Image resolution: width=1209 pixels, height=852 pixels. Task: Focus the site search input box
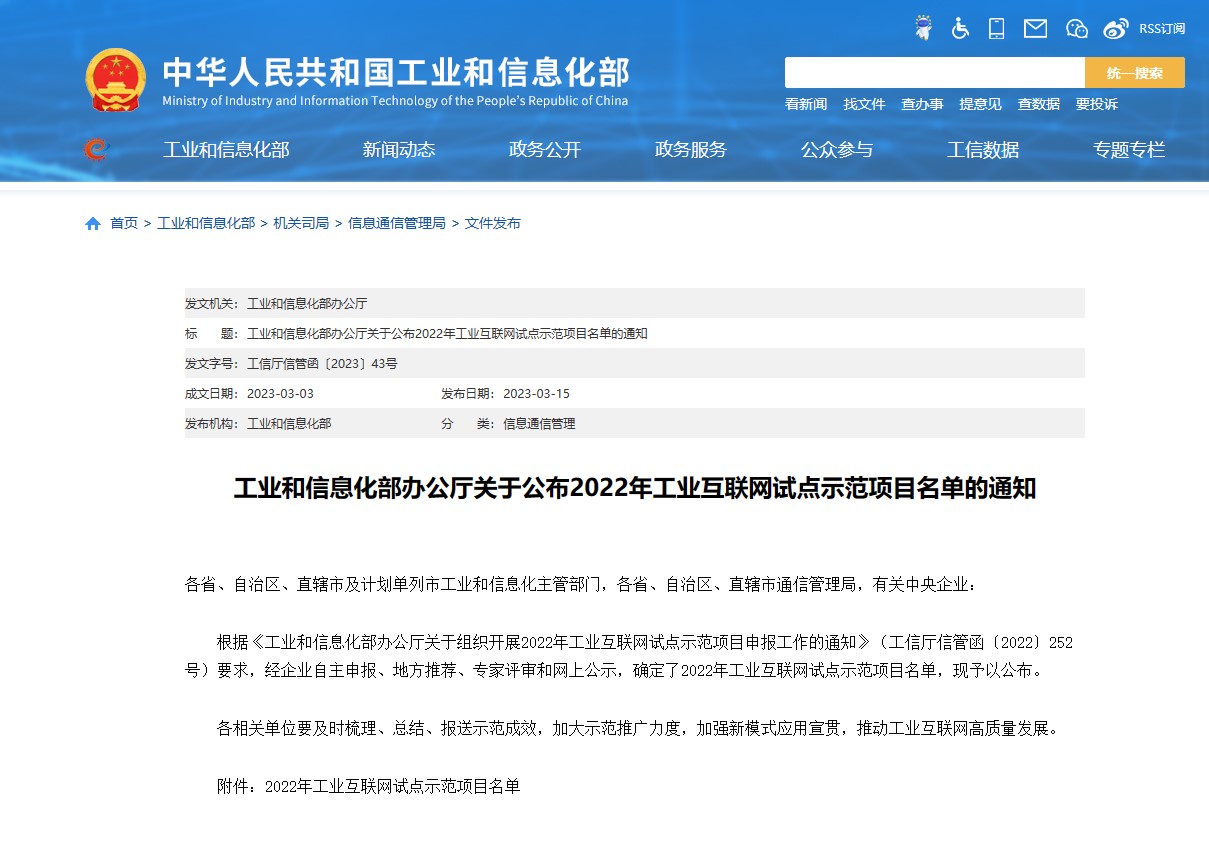(x=935, y=73)
